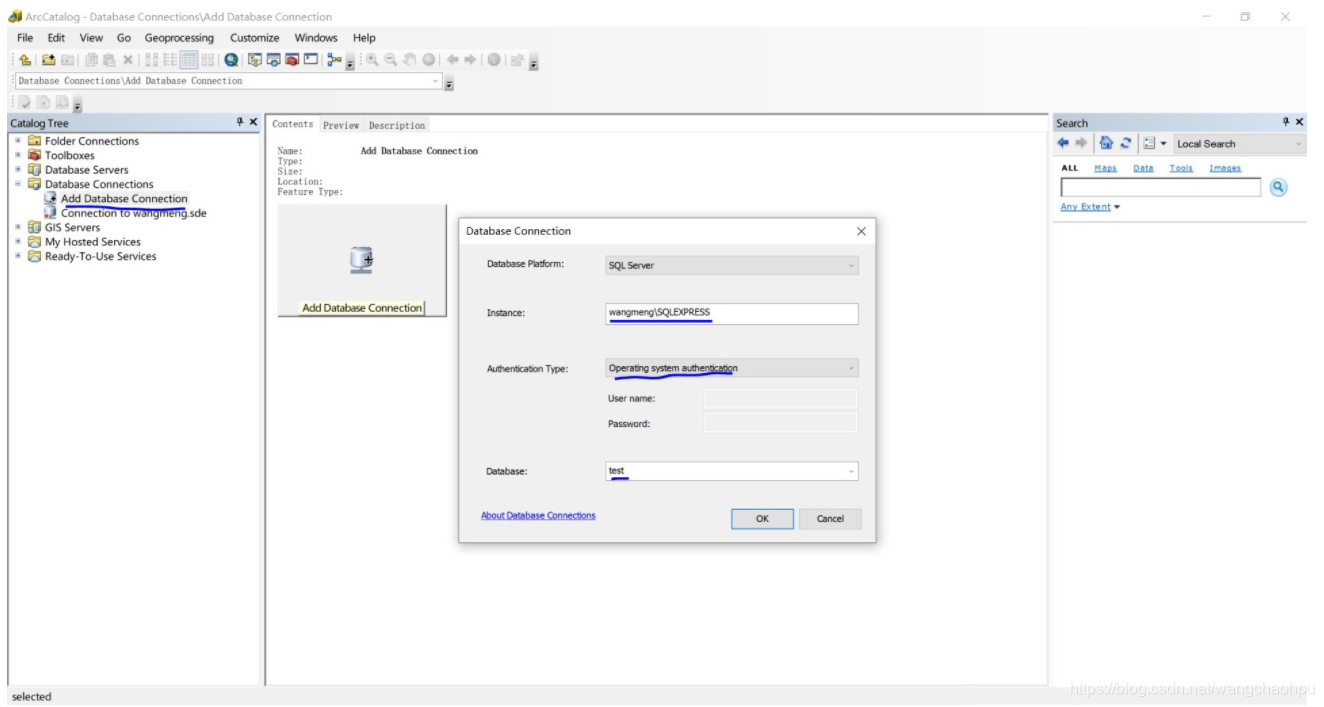The width and height of the screenshot is (1324, 707).
Task: Expand Folder Connections tree node
Action: click(x=18, y=141)
